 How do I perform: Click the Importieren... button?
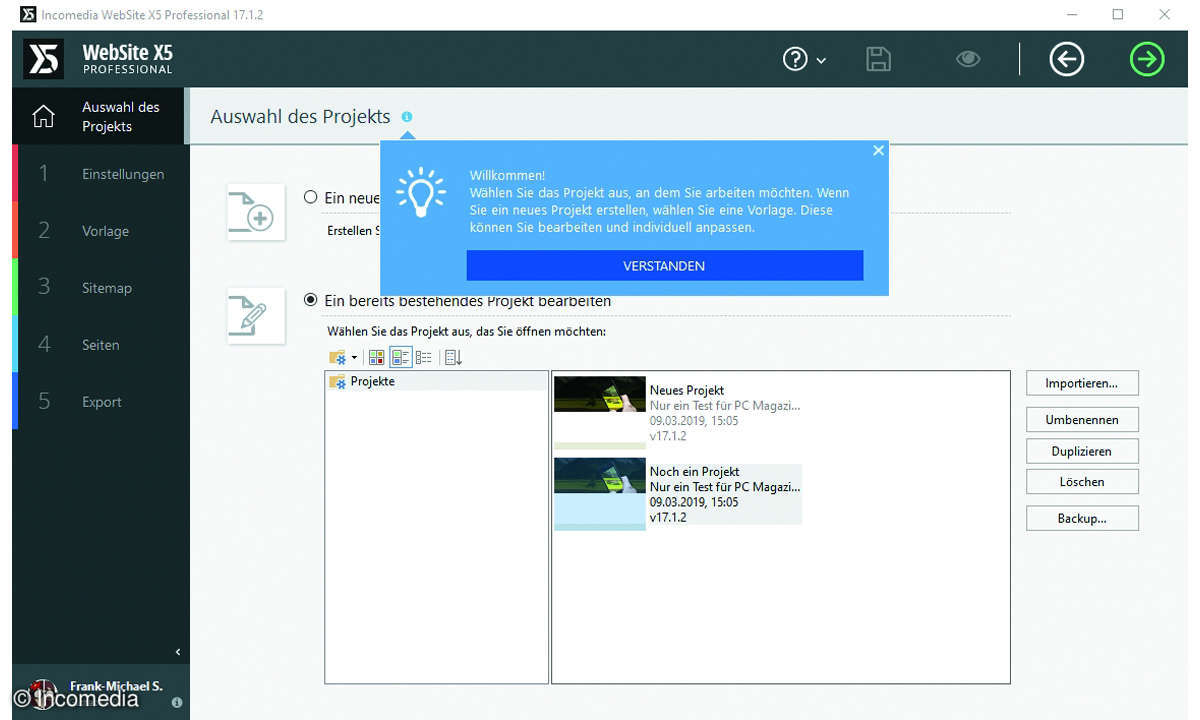(x=1082, y=383)
